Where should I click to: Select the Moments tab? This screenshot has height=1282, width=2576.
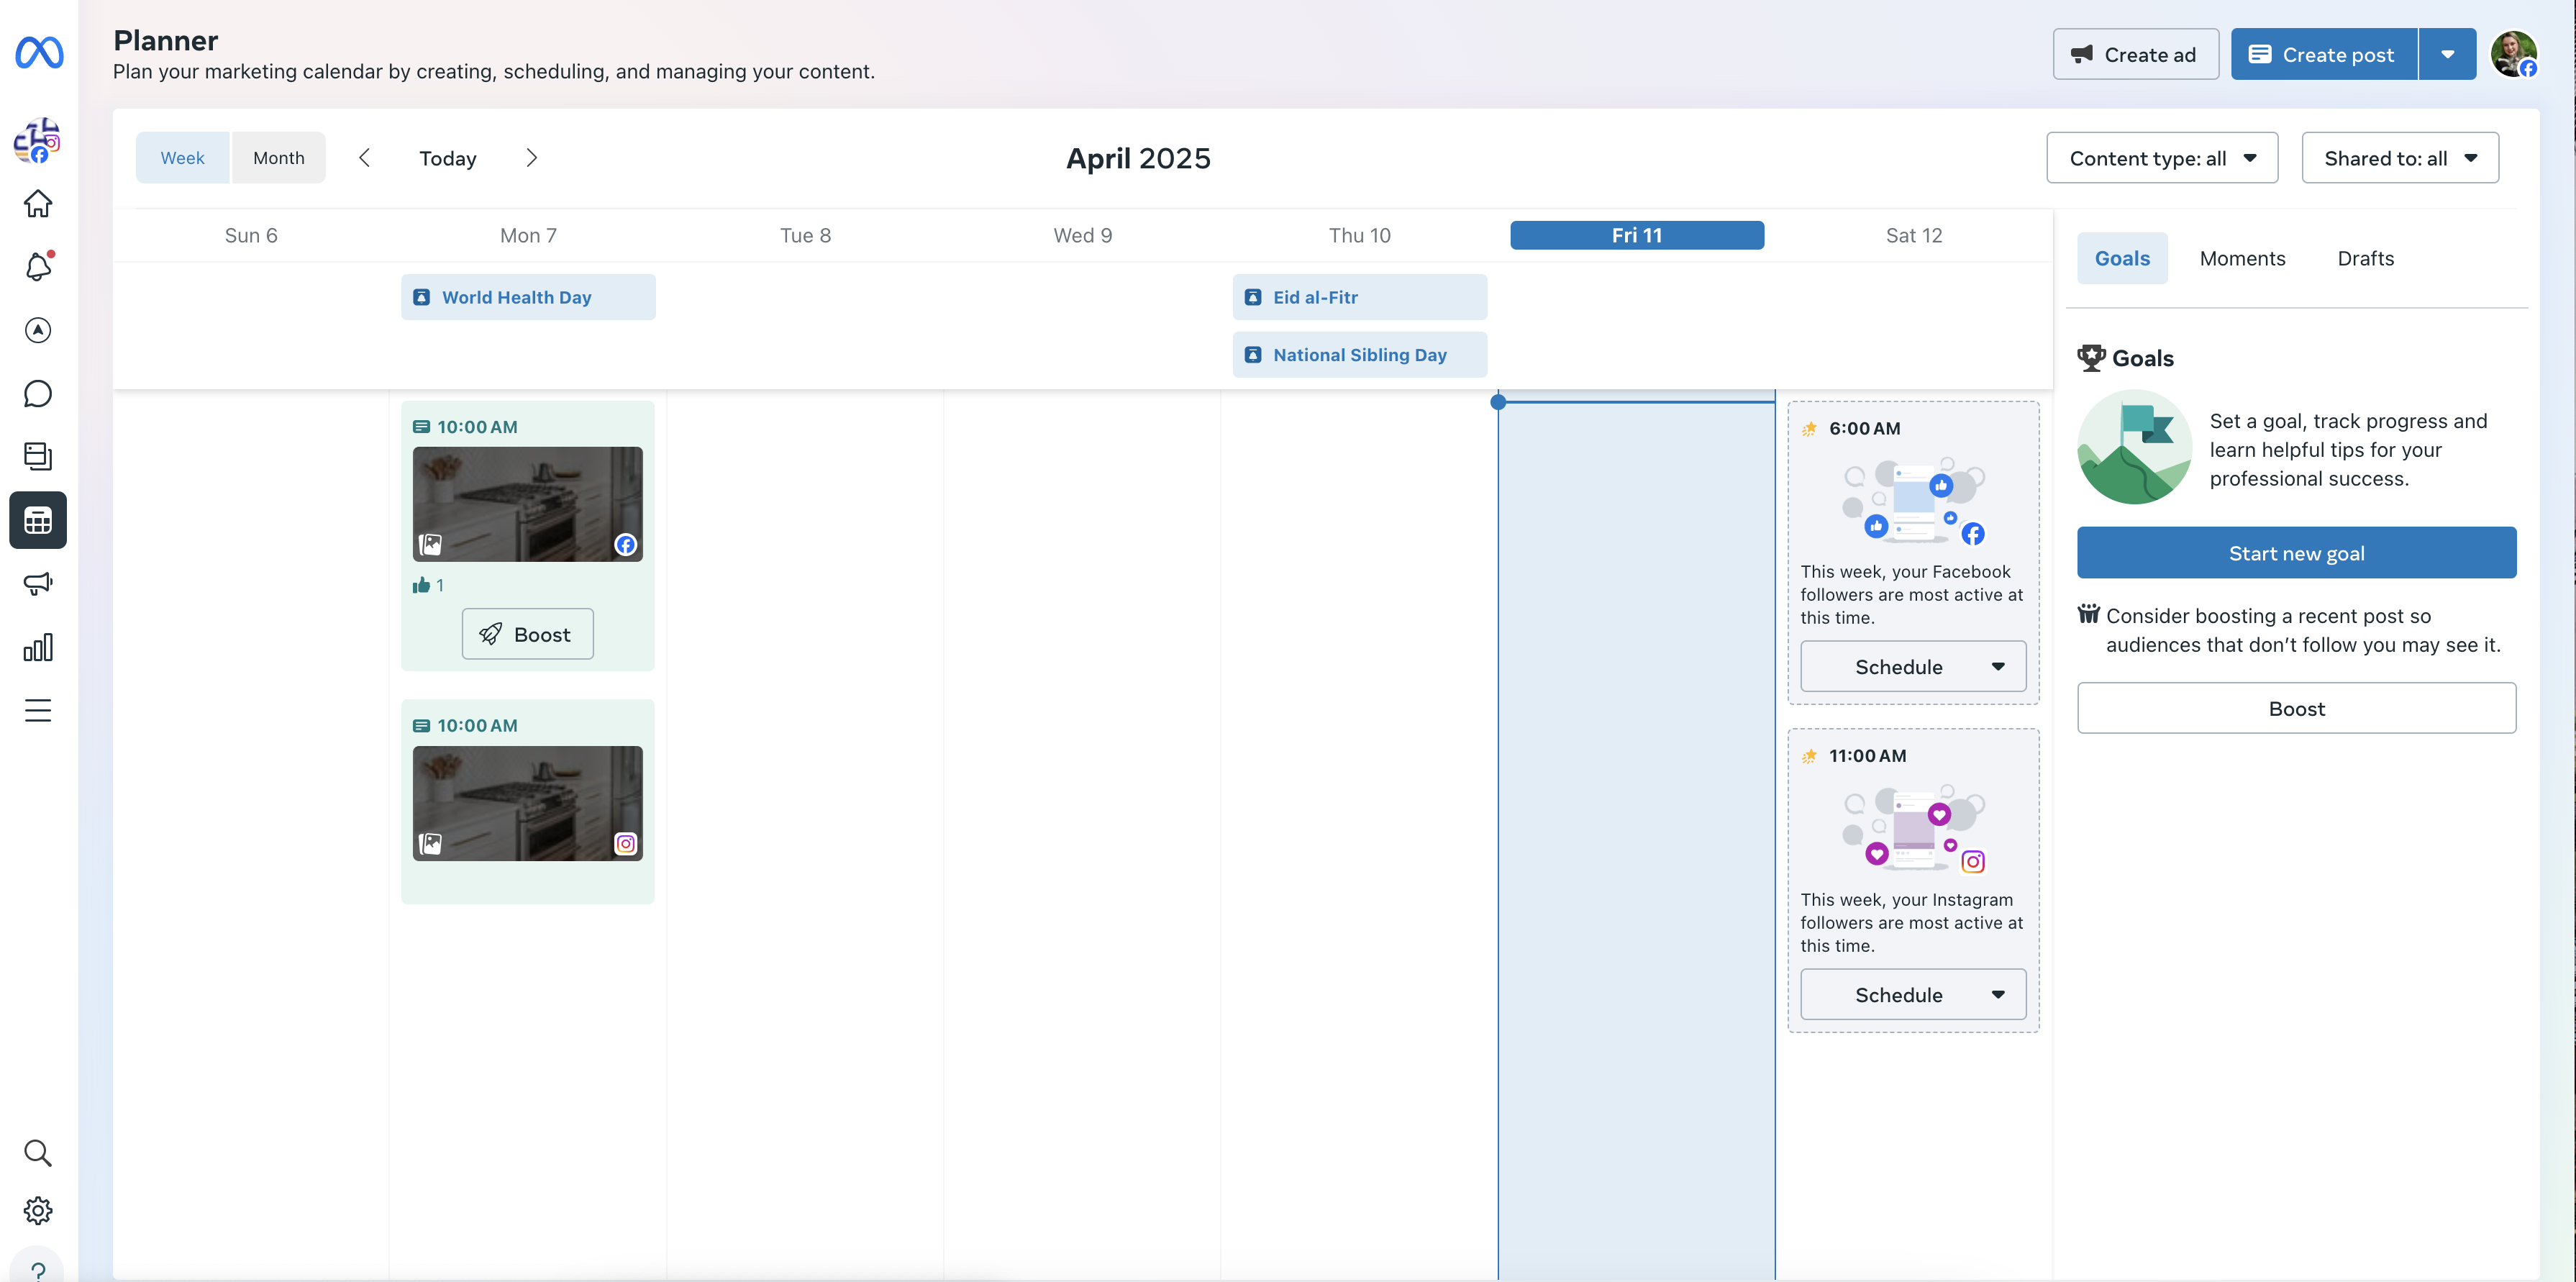click(x=2242, y=259)
